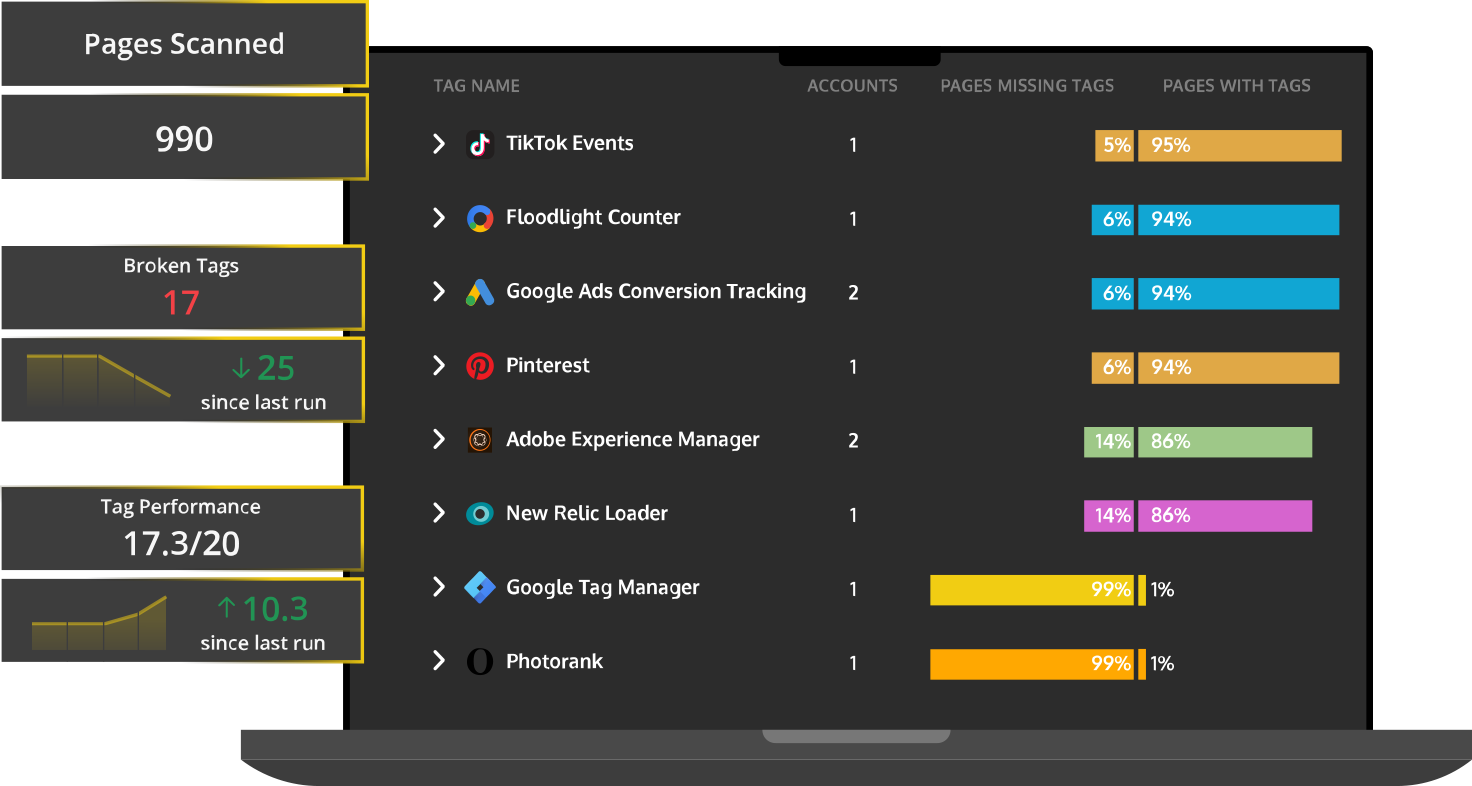Click the up 10.3 since last run value
The image size is (1472, 786).
pyautogui.click(x=262, y=609)
